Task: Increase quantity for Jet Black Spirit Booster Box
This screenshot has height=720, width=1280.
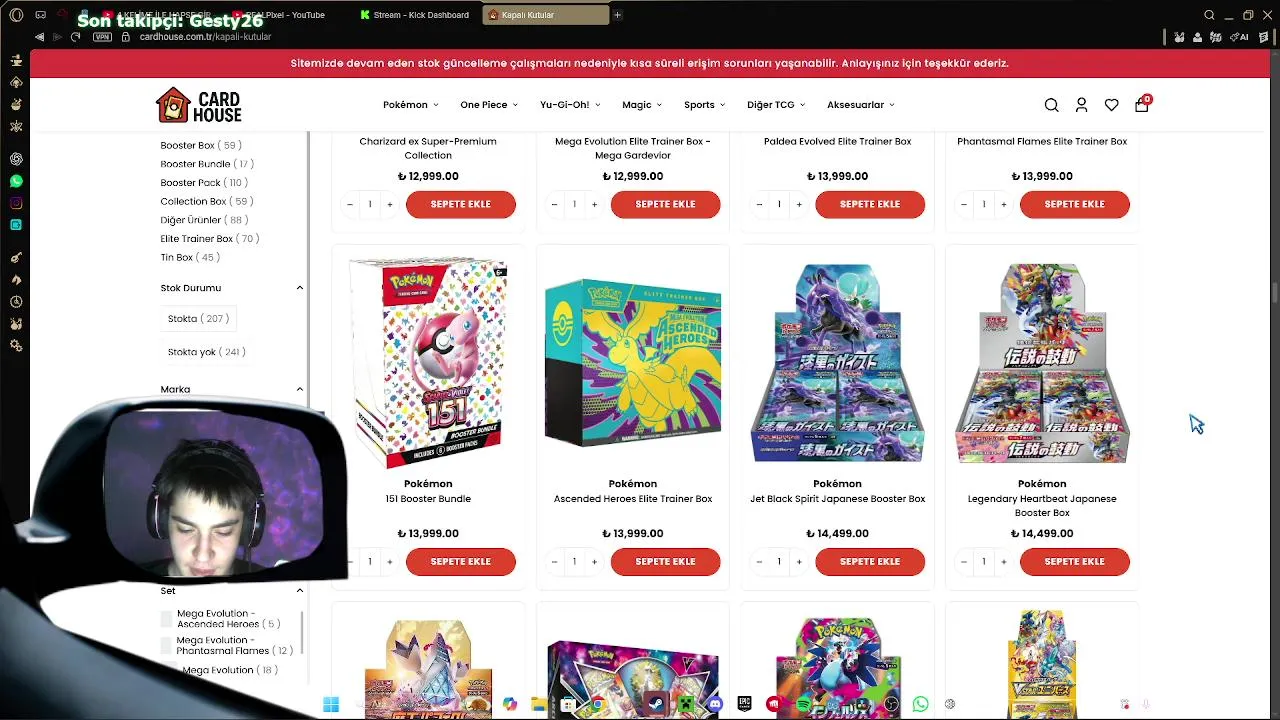Action: (x=799, y=562)
